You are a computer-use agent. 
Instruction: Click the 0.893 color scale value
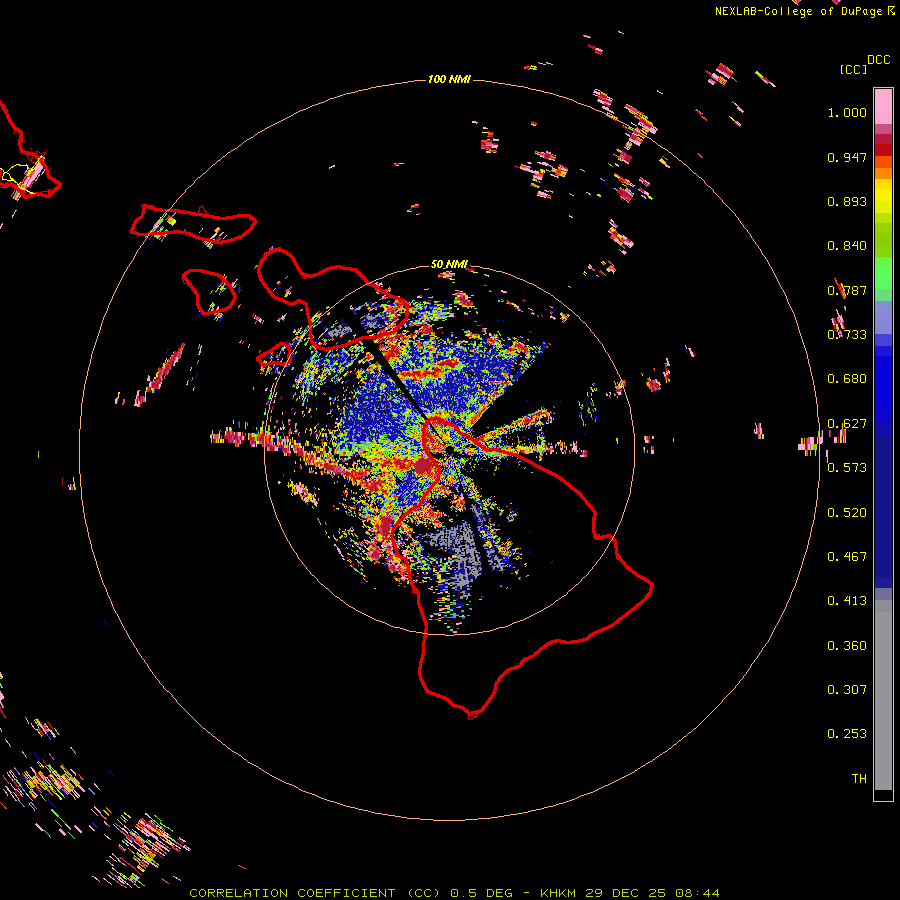tap(847, 201)
